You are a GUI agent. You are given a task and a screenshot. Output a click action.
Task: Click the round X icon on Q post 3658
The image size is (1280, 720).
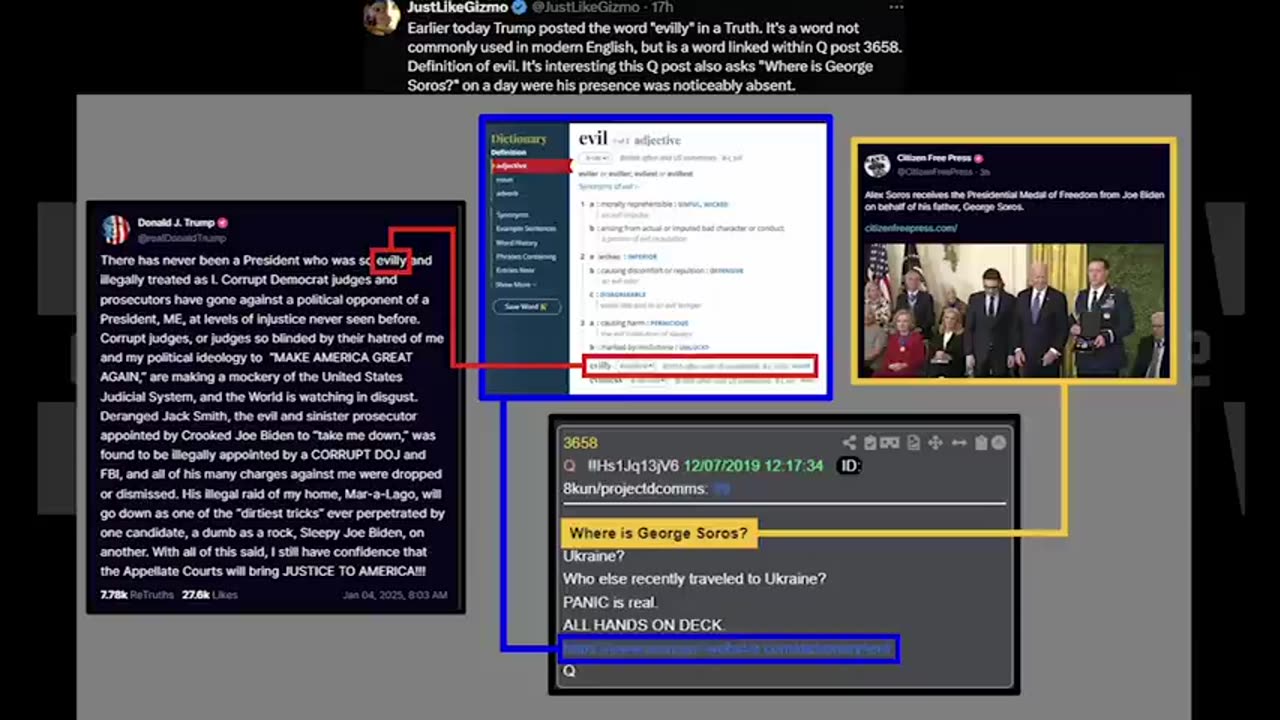(998, 443)
